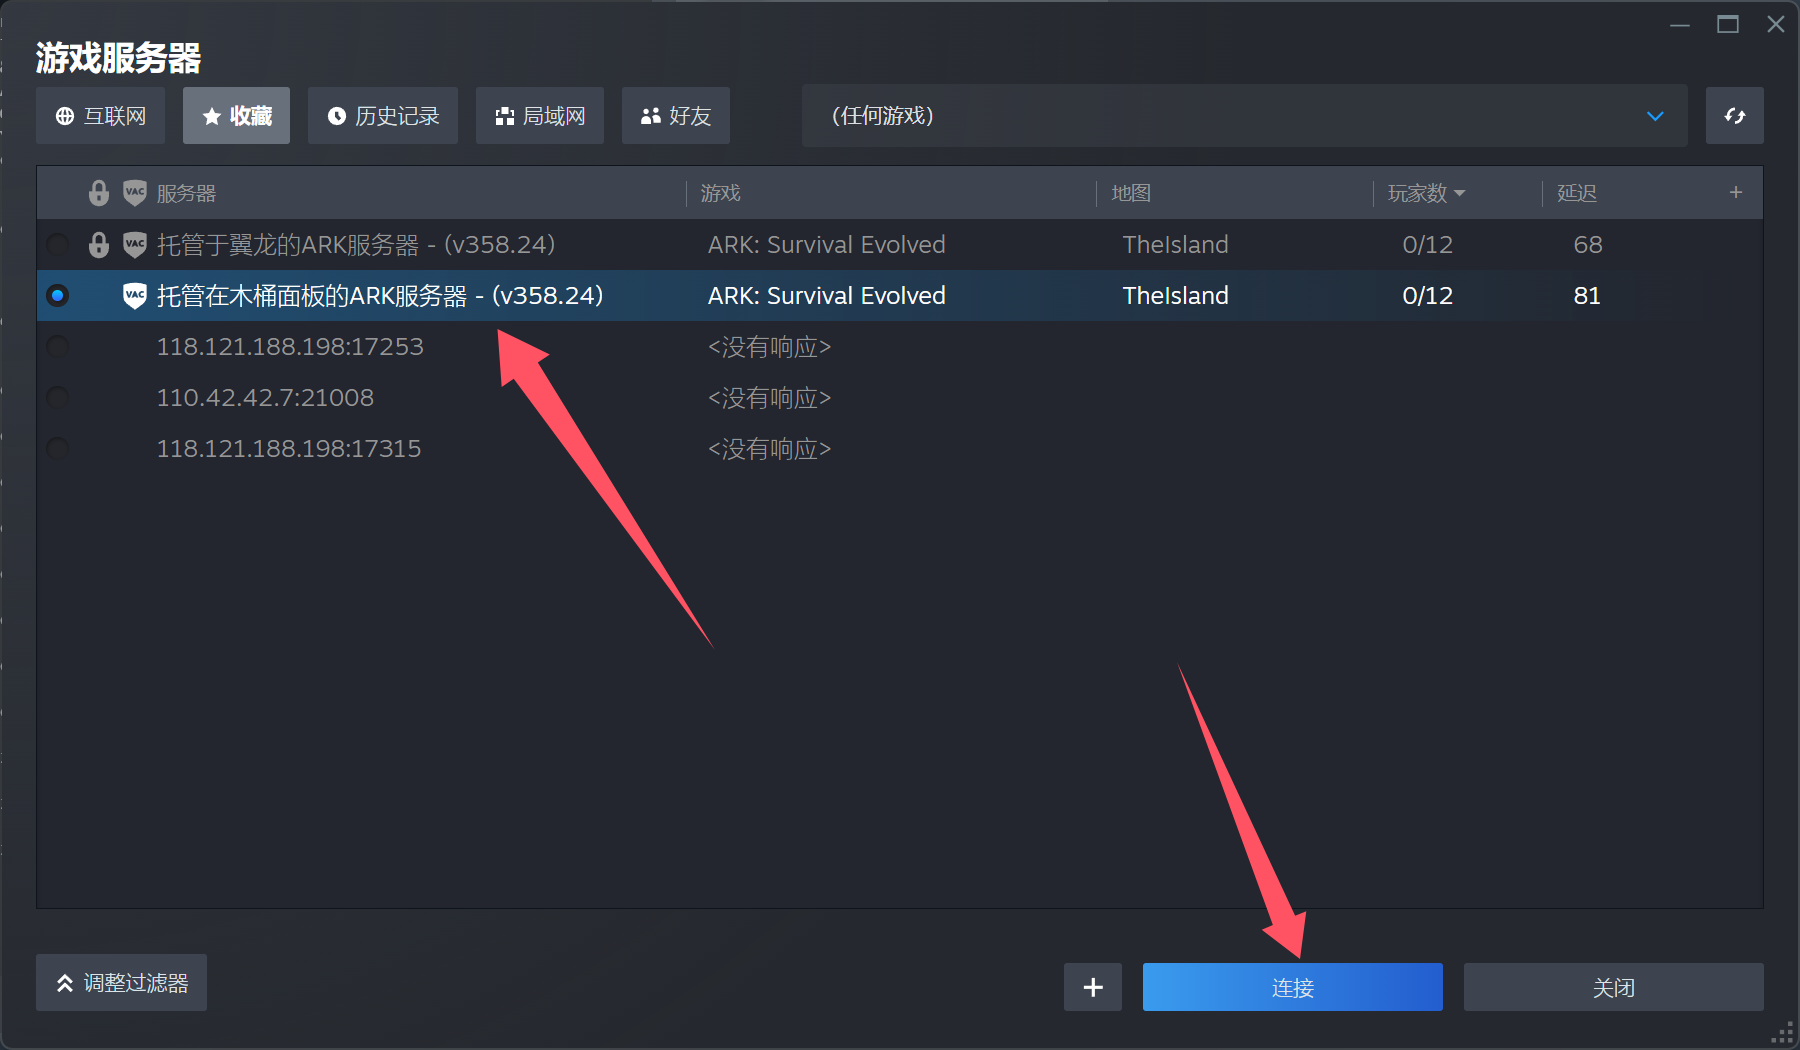Viewport: 1800px width, 1050px height.
Task: Select radio for 118.121.188.198:17253 row
Action: coord(58,346)
